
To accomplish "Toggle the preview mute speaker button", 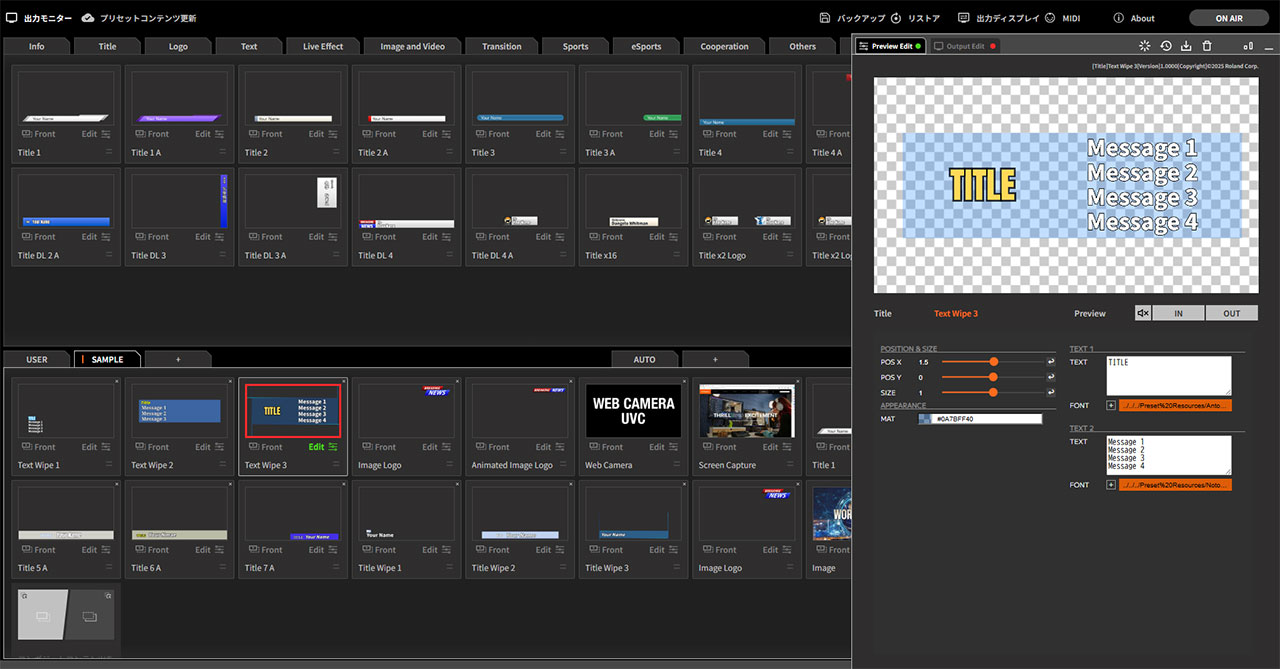I will (x=1143, y=313).
